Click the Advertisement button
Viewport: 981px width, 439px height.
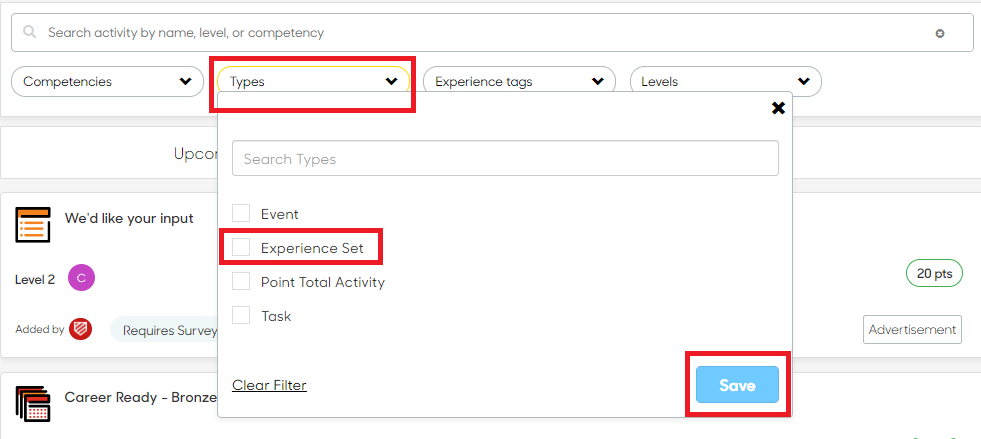pyautogui.click(x=912, y=330)
